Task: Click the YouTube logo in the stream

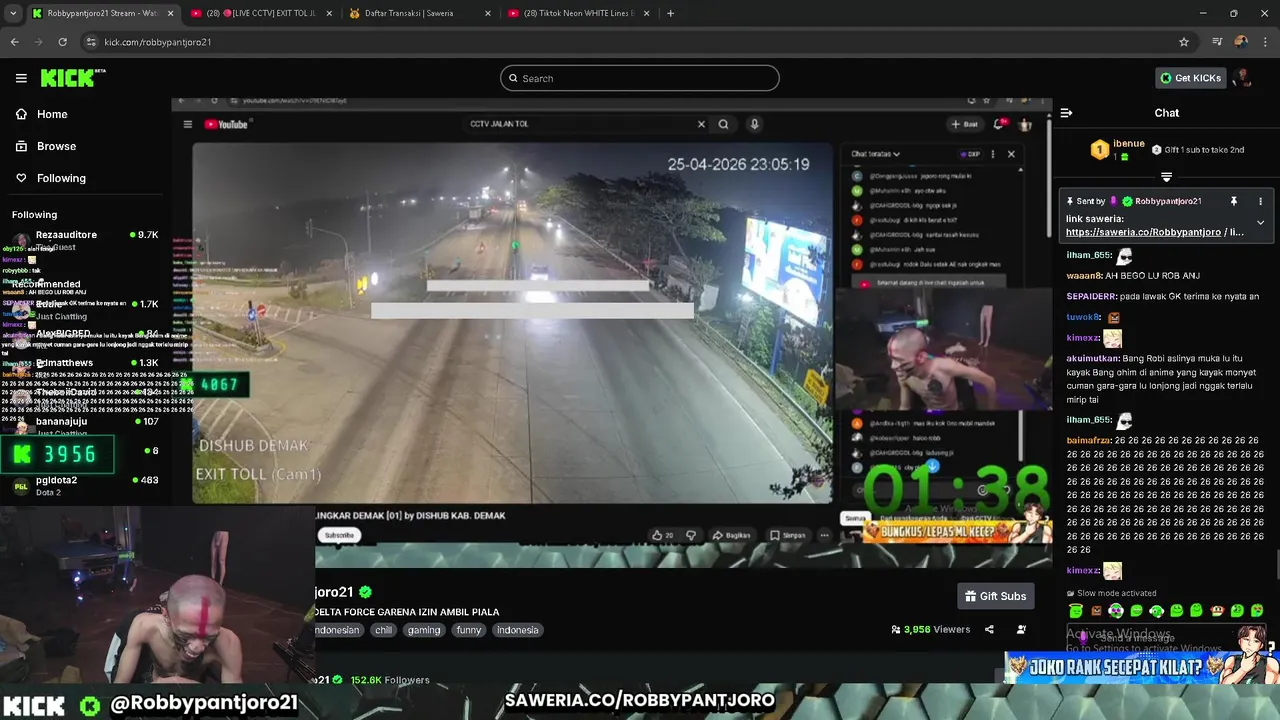Action: (226, 124)
